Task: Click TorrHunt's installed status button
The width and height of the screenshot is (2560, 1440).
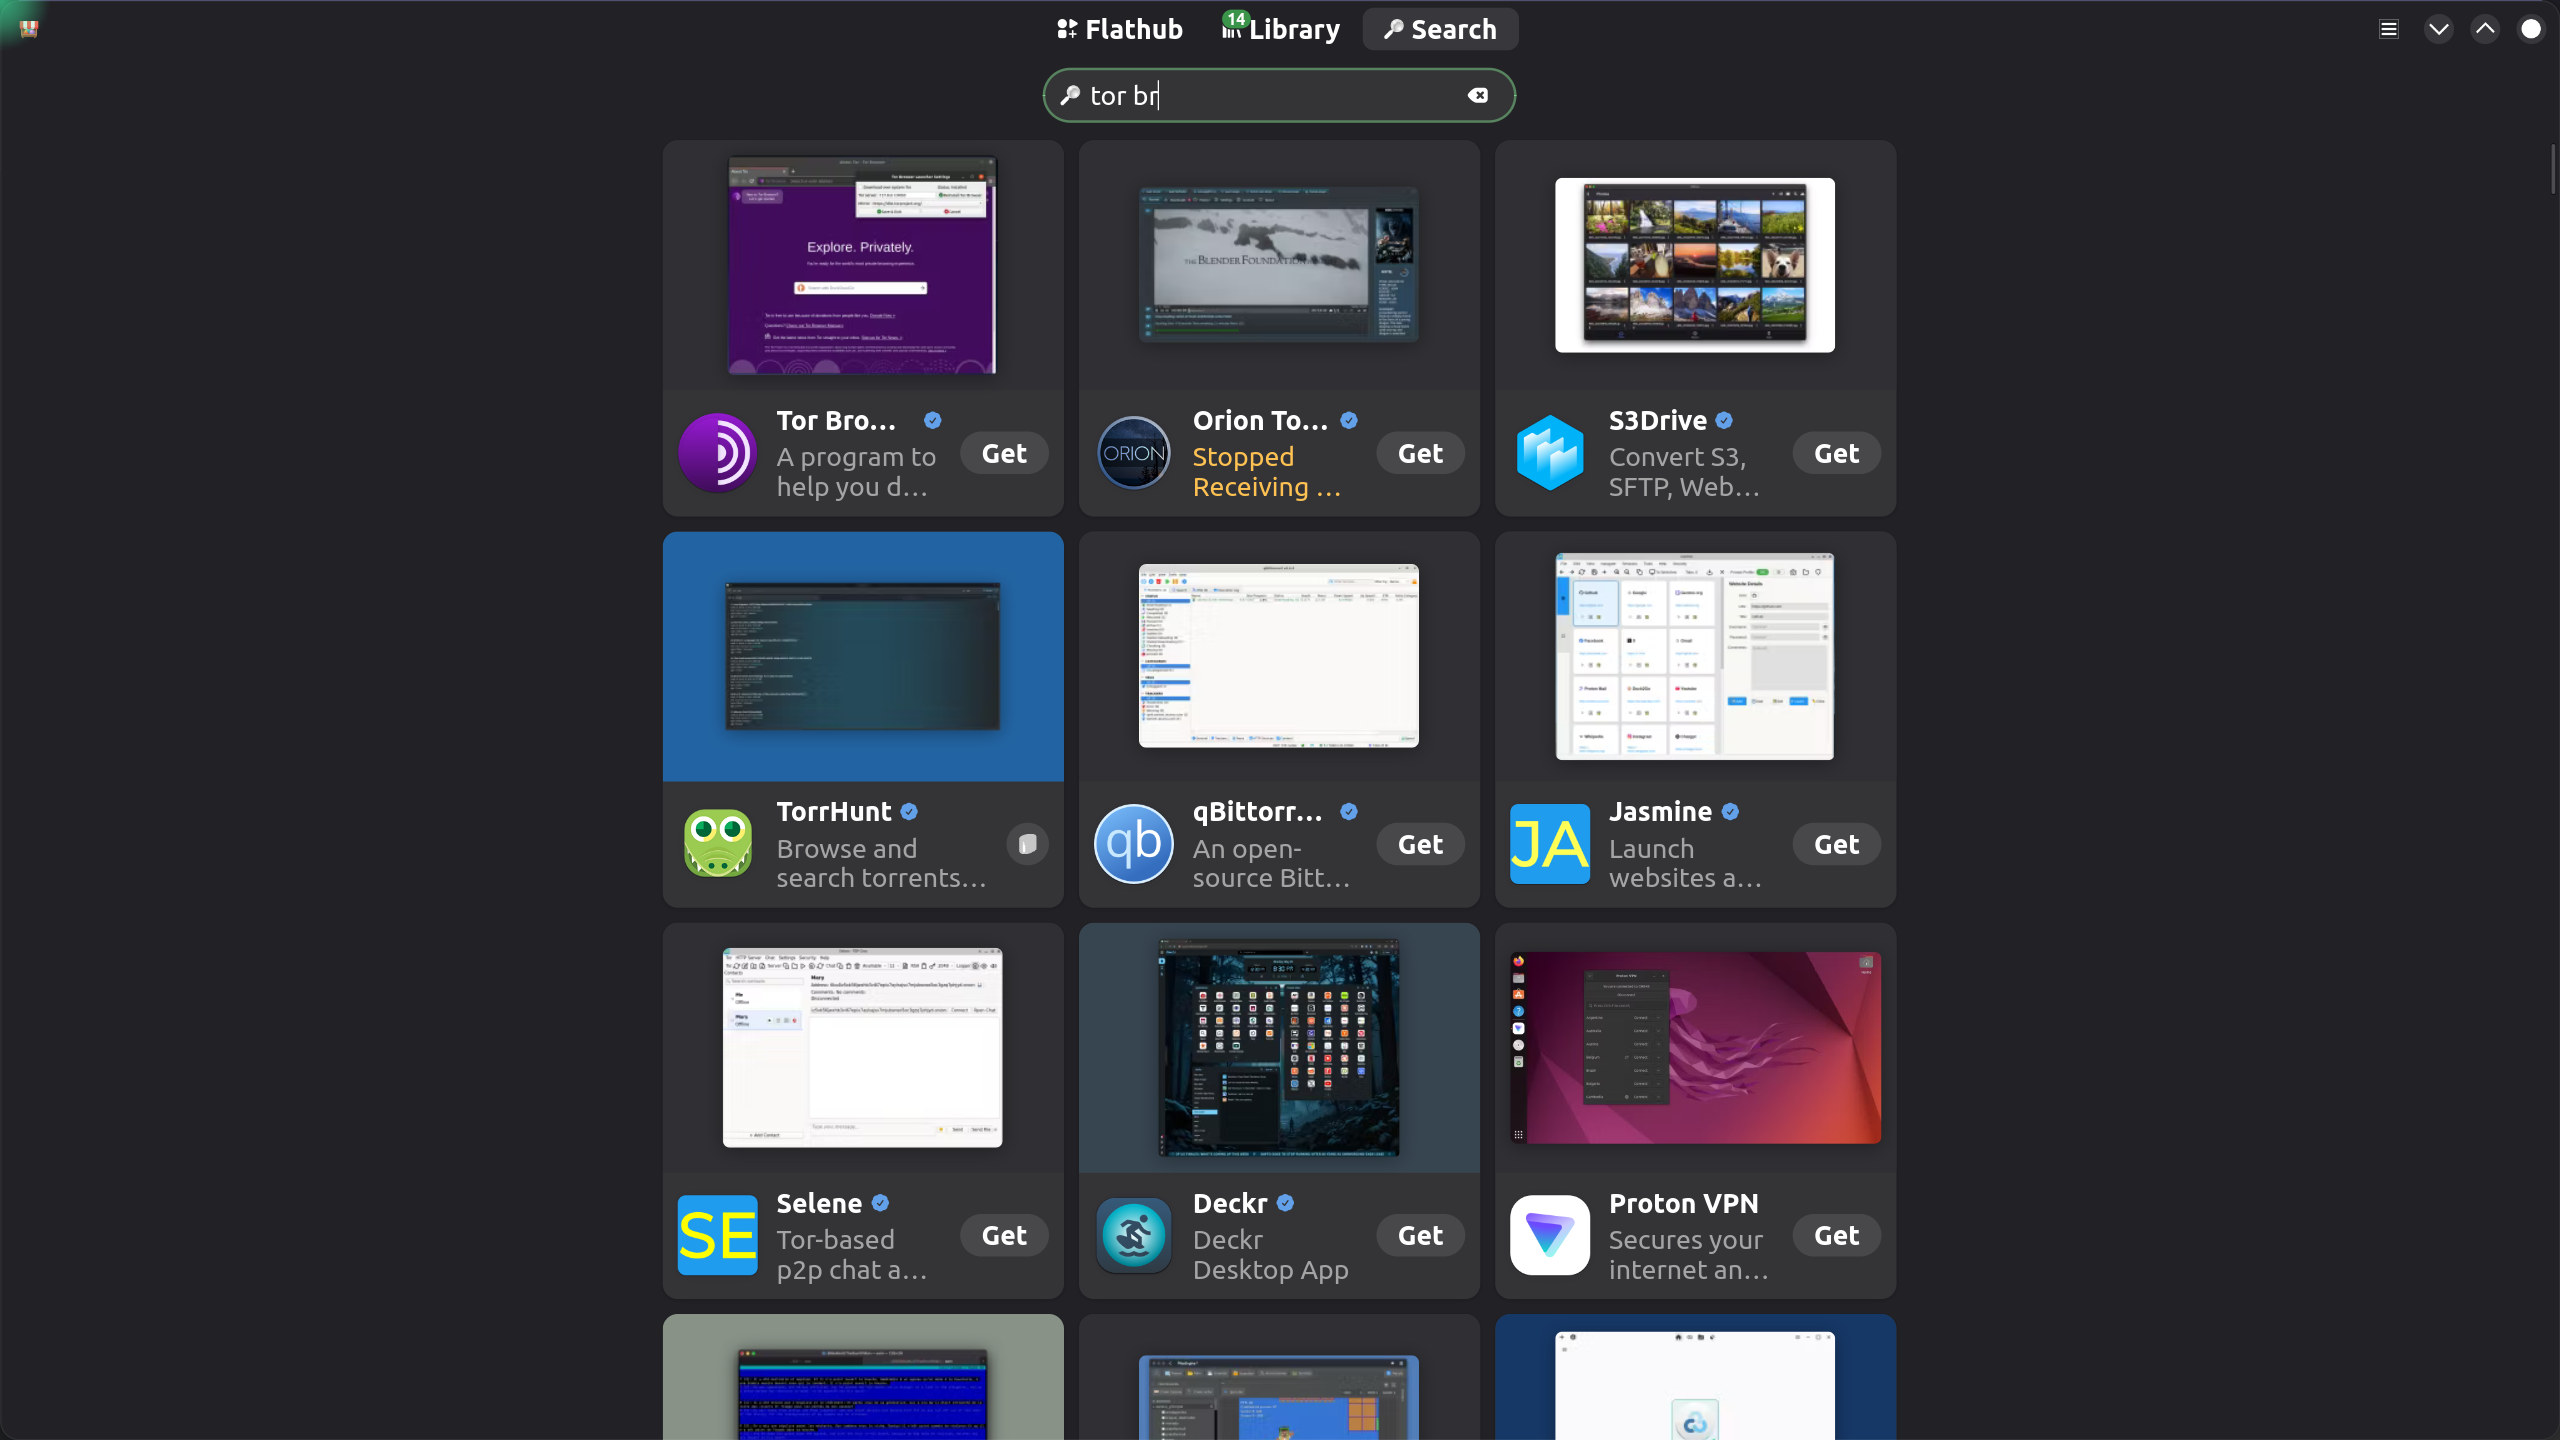Action: point(1027,844)
